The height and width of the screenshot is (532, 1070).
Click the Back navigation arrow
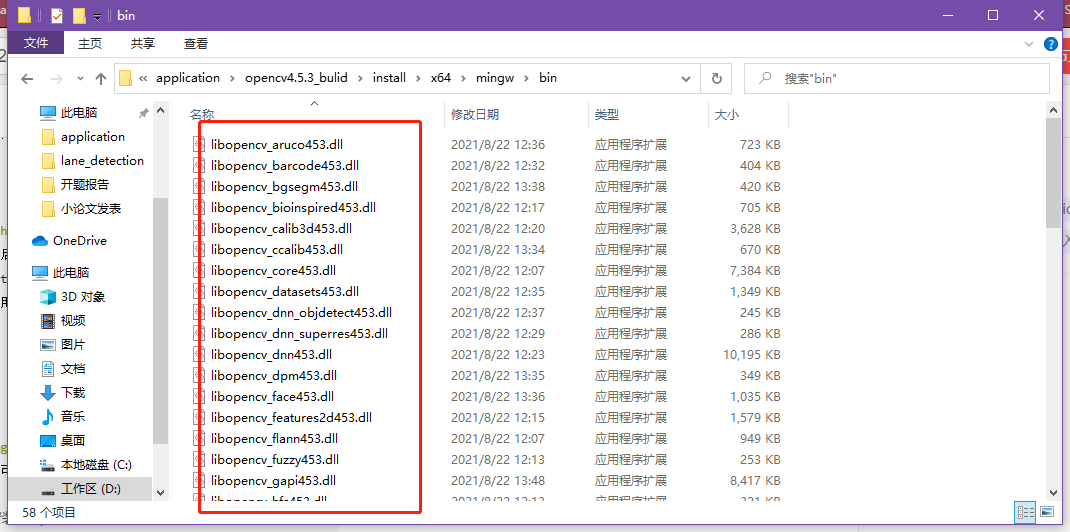[27, 78]
